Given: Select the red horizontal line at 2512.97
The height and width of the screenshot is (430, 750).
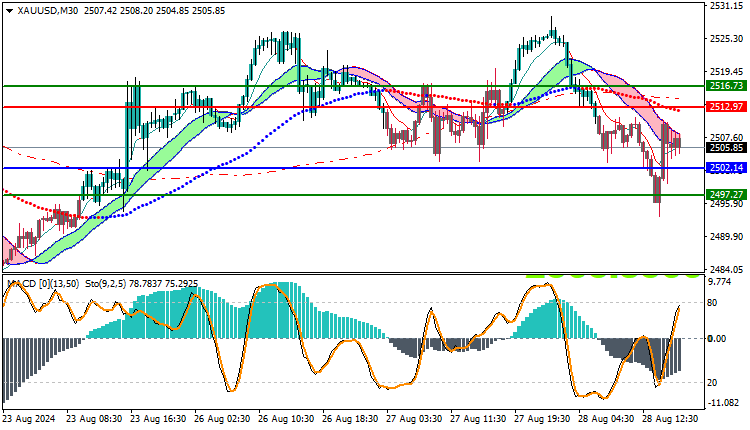Looking at the screenshot, I should 353,107.
